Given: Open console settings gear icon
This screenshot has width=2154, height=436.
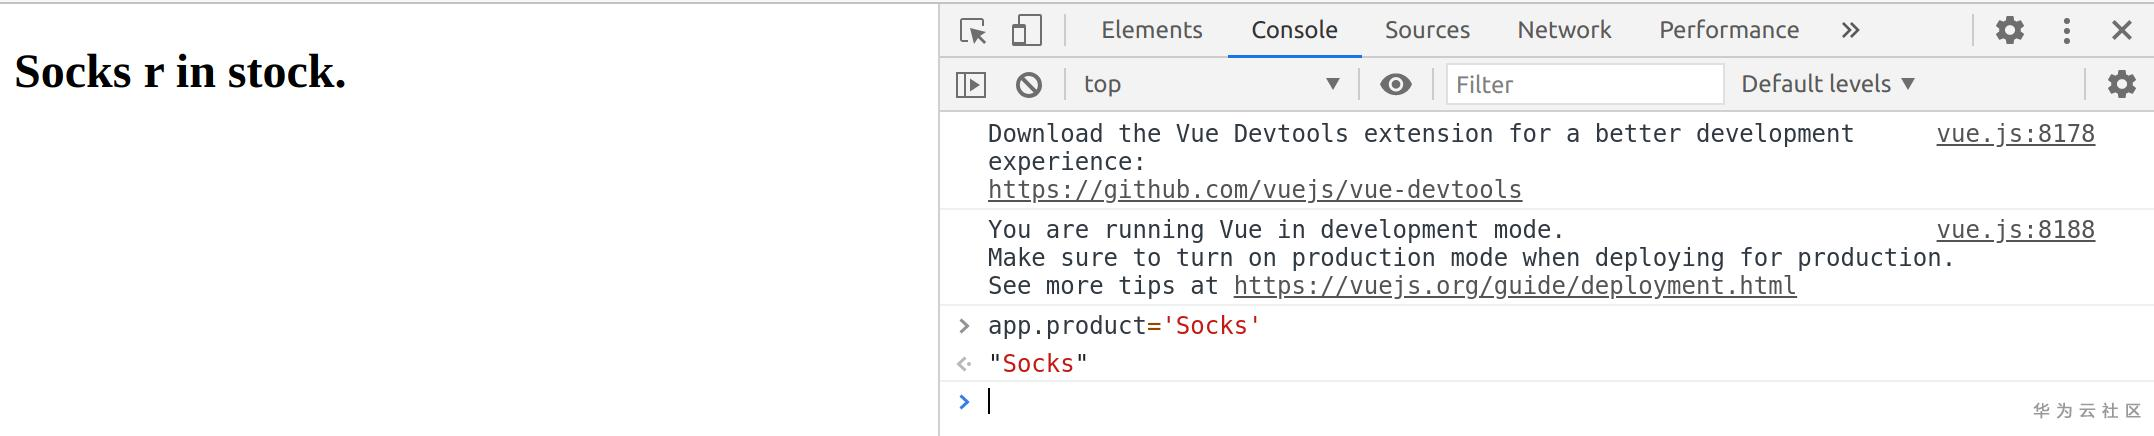Looking at the screenshot, I should pyautogui.click(x=2121, y=85).
